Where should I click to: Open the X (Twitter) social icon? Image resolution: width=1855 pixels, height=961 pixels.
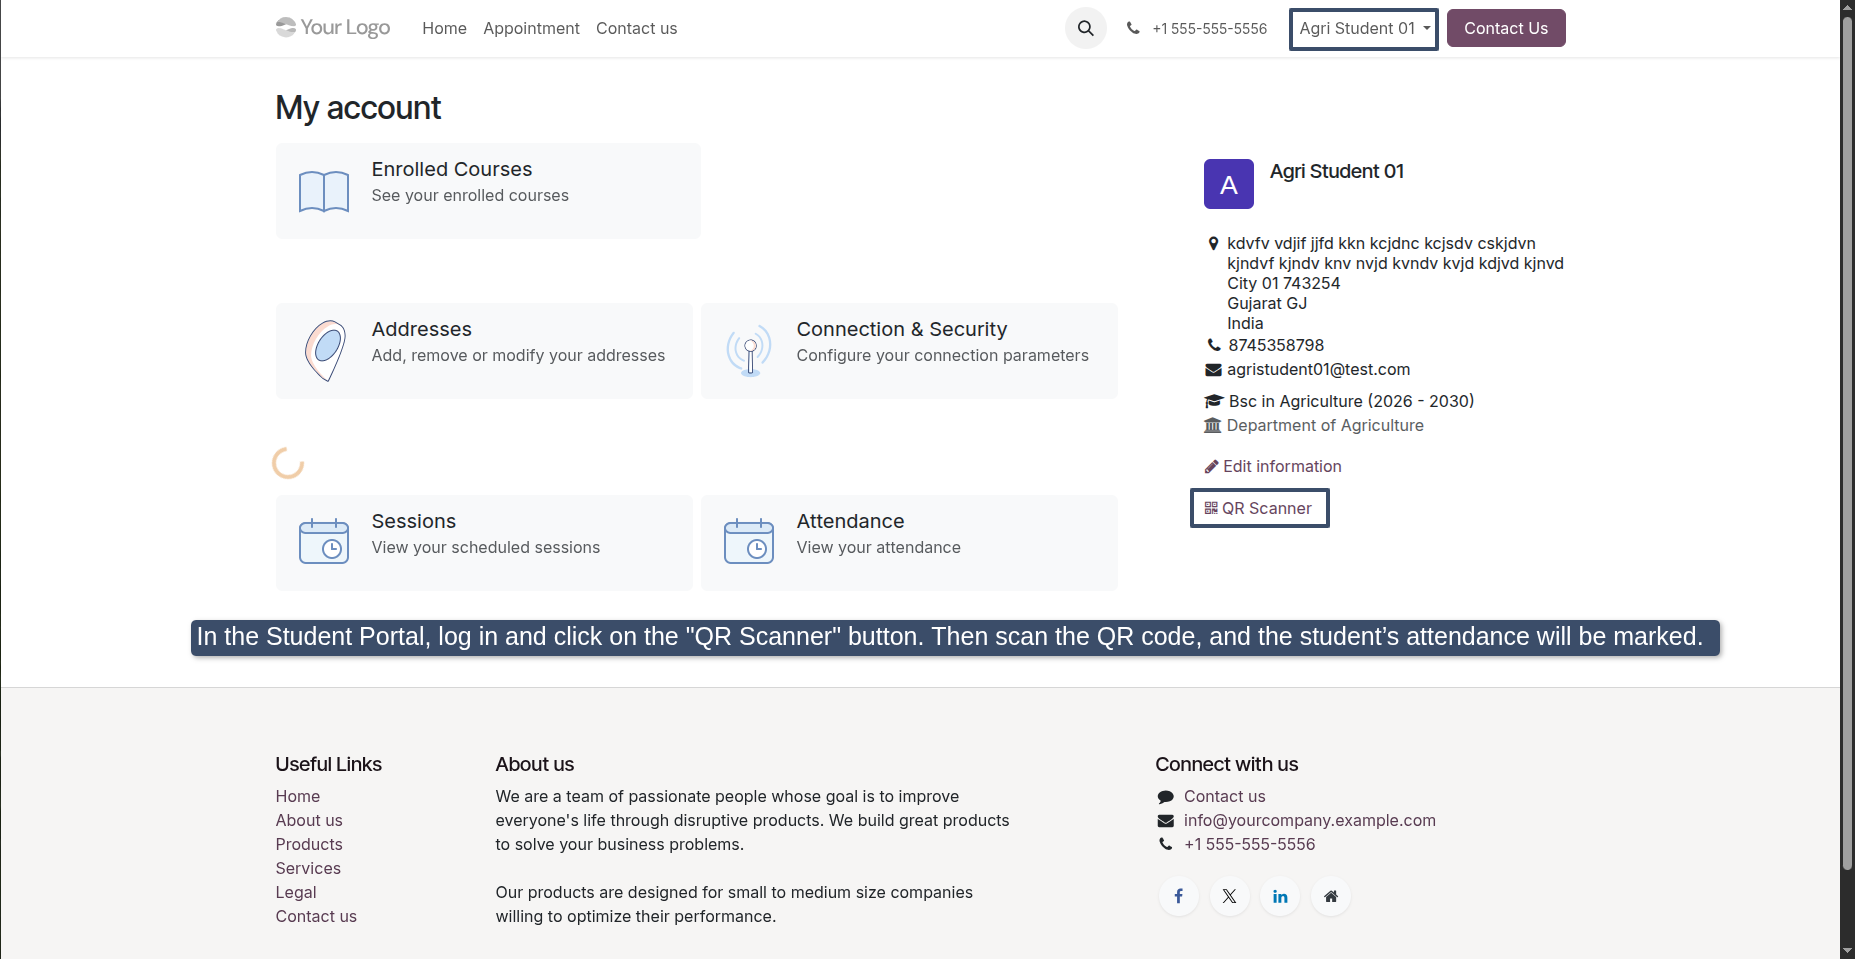coord(1229,896)
